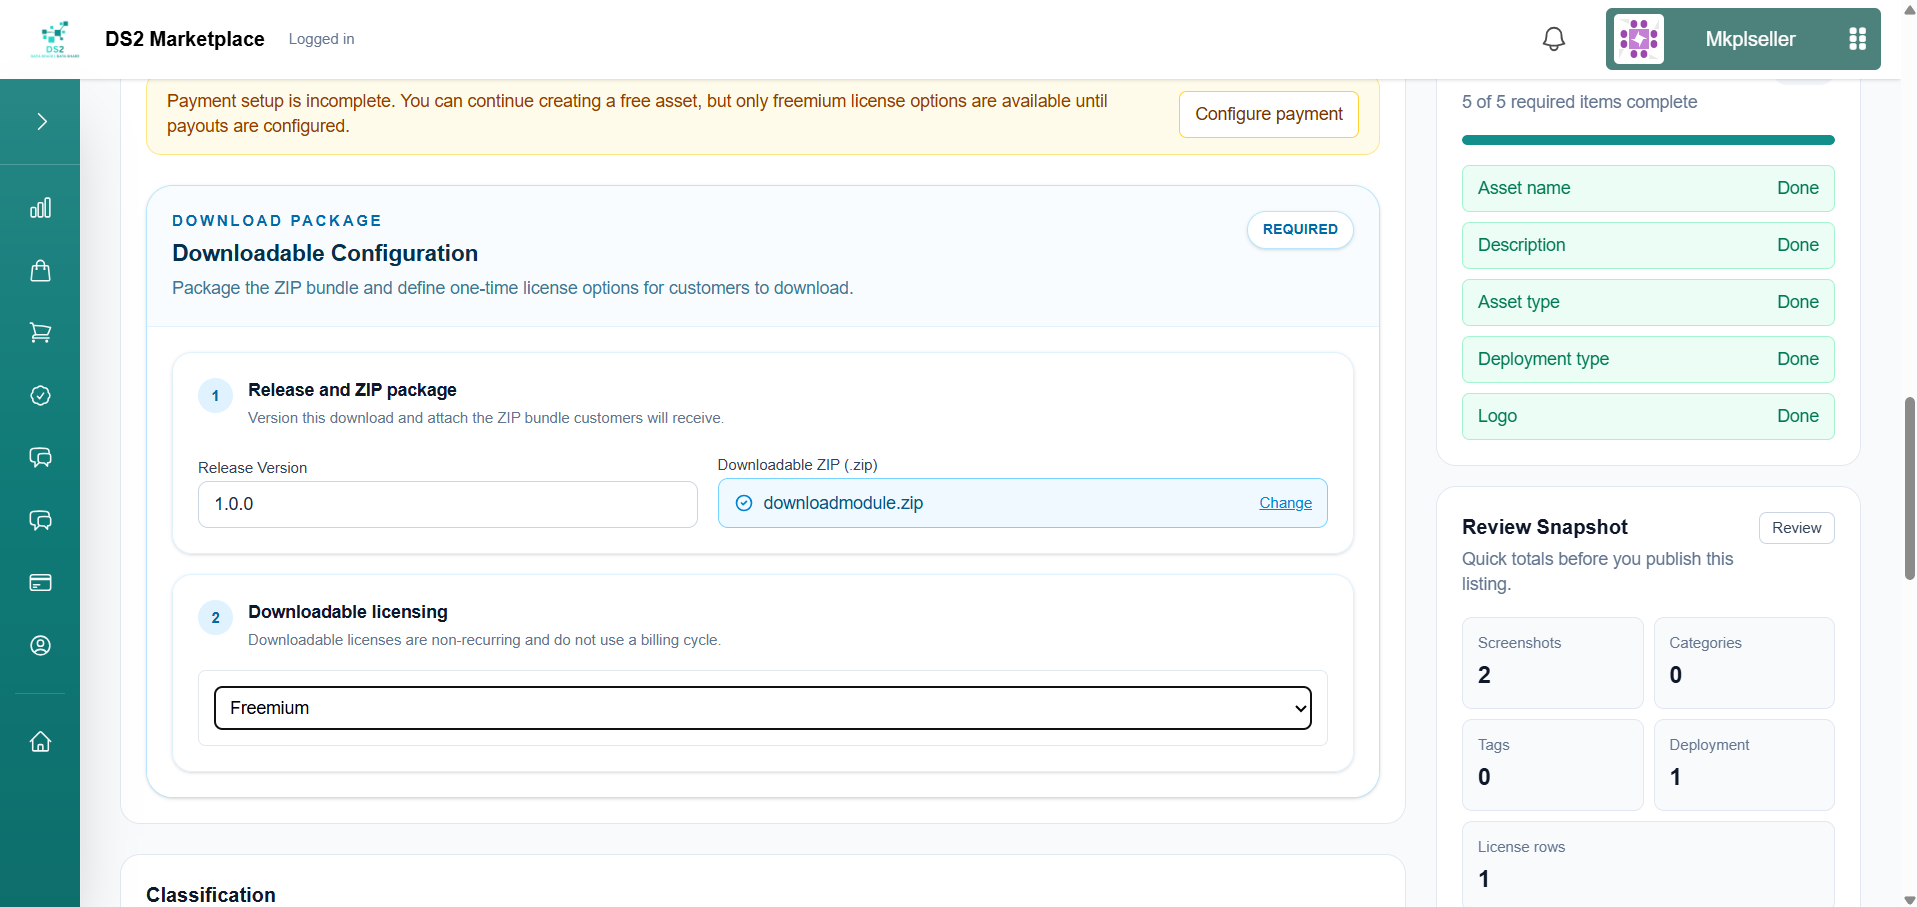Viewport: 1917px width, 907px height.
Task: Click step 1 Release and ZIP package heading
Action: coord(352,390)
